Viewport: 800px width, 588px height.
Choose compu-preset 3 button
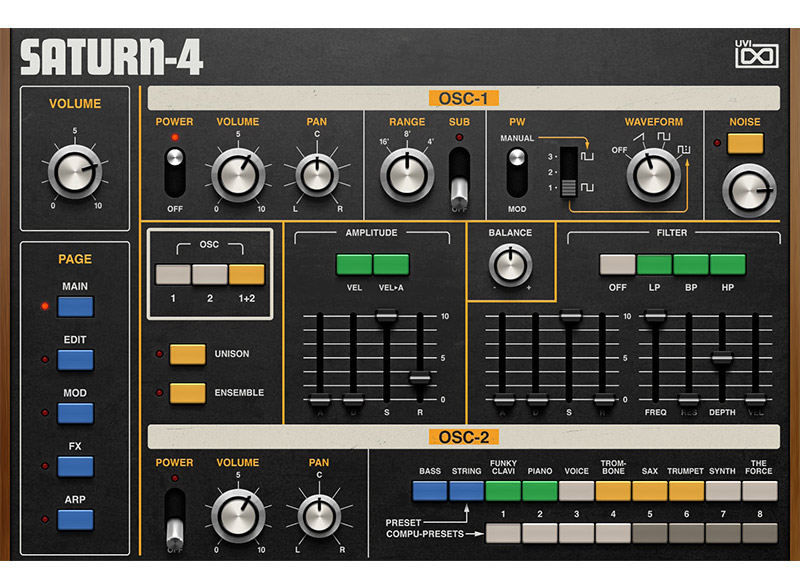tap(577, 533)
